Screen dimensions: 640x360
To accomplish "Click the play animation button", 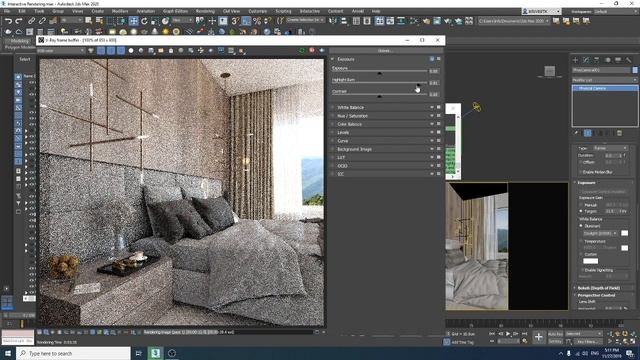I will (508, 334).
